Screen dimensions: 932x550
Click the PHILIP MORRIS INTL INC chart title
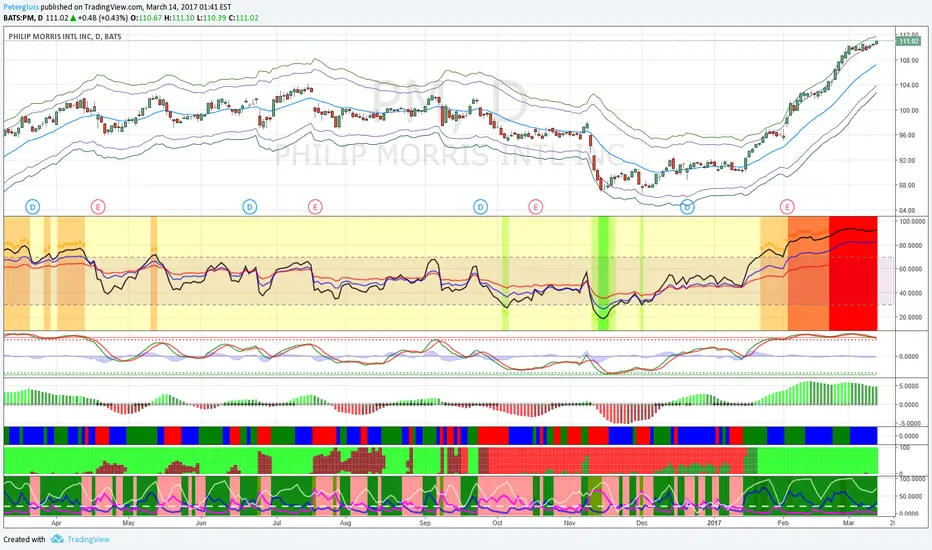tap(65, 36)
